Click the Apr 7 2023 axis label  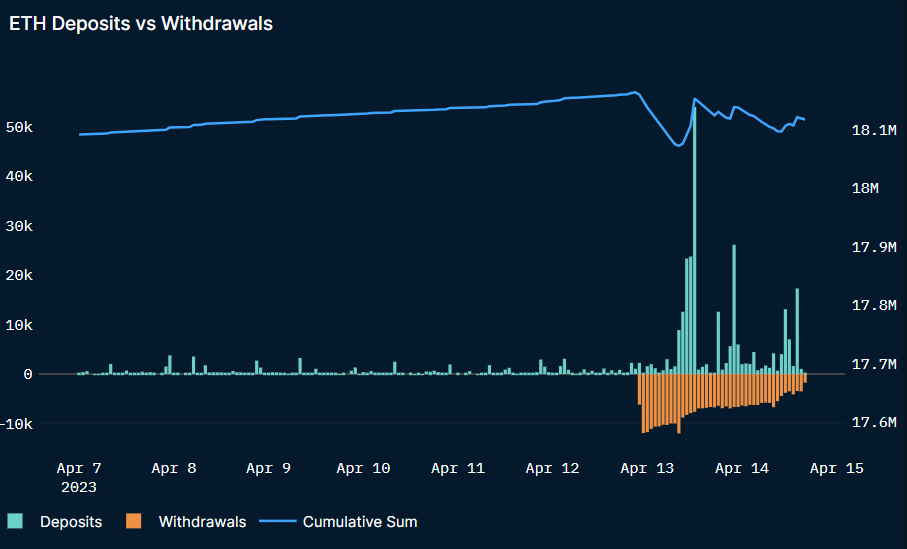[x=79, y=477]
